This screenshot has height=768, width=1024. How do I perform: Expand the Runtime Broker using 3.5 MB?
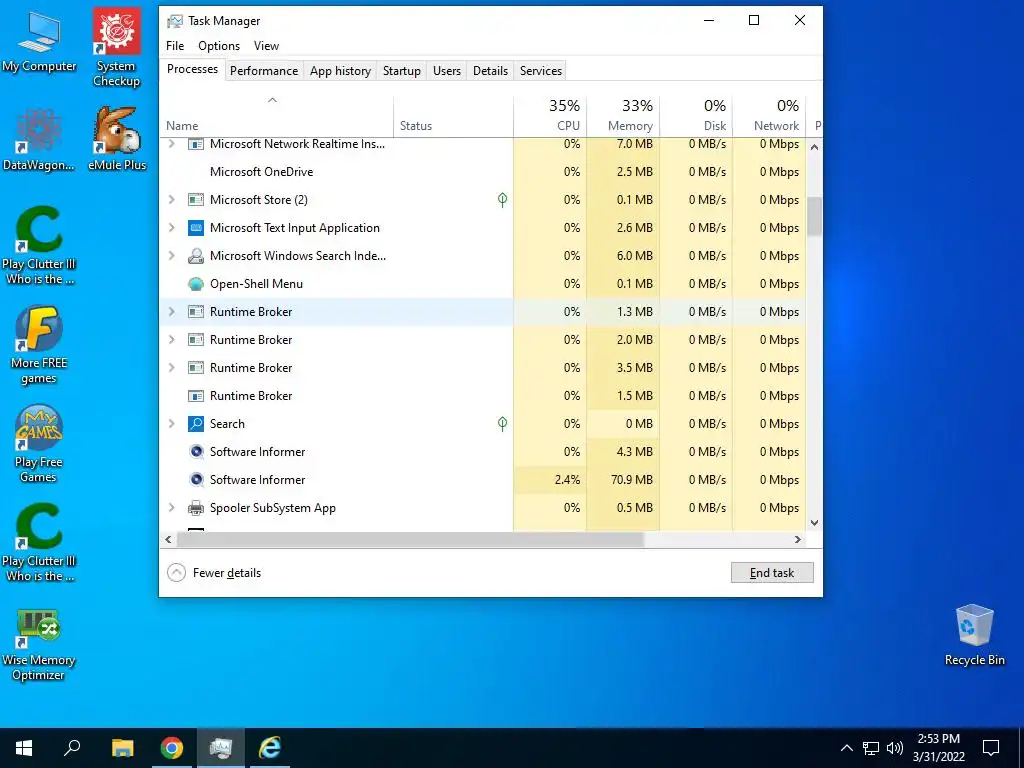[172, 368]
